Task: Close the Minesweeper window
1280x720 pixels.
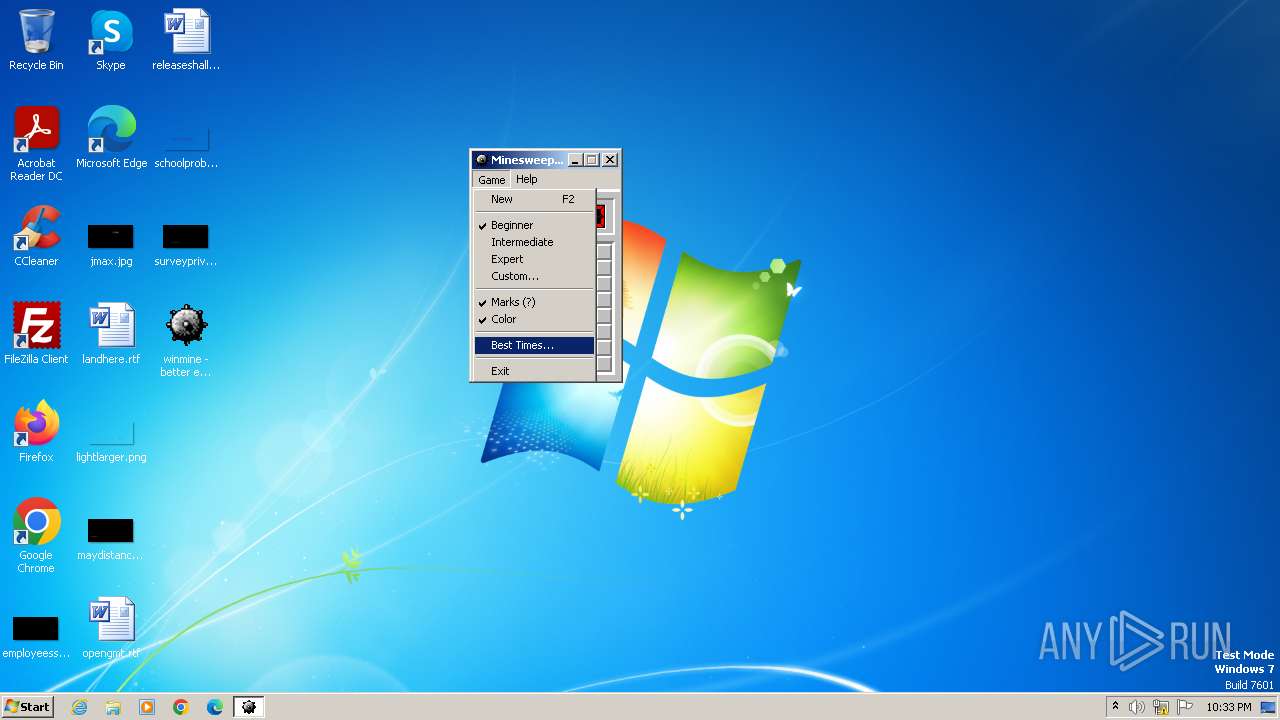Action: tap(610, 160)
